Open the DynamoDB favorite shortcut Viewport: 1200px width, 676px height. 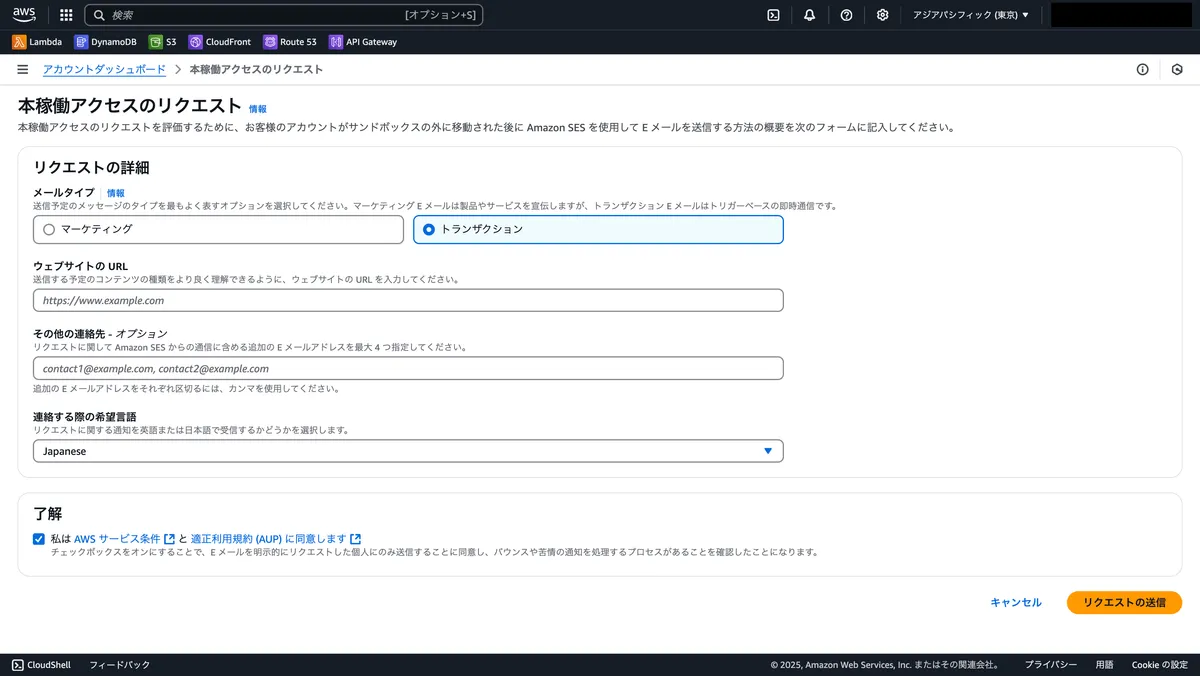pos(105,42)
